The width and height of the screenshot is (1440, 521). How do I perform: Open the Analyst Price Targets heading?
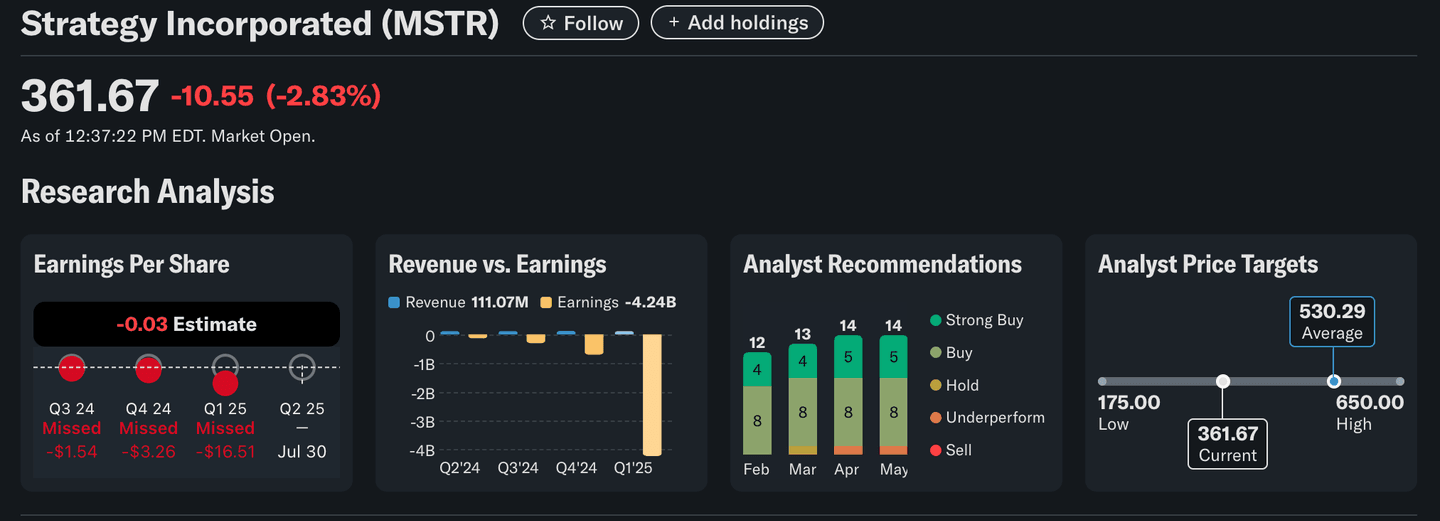pyautogui.click(x=1207, y=264)
